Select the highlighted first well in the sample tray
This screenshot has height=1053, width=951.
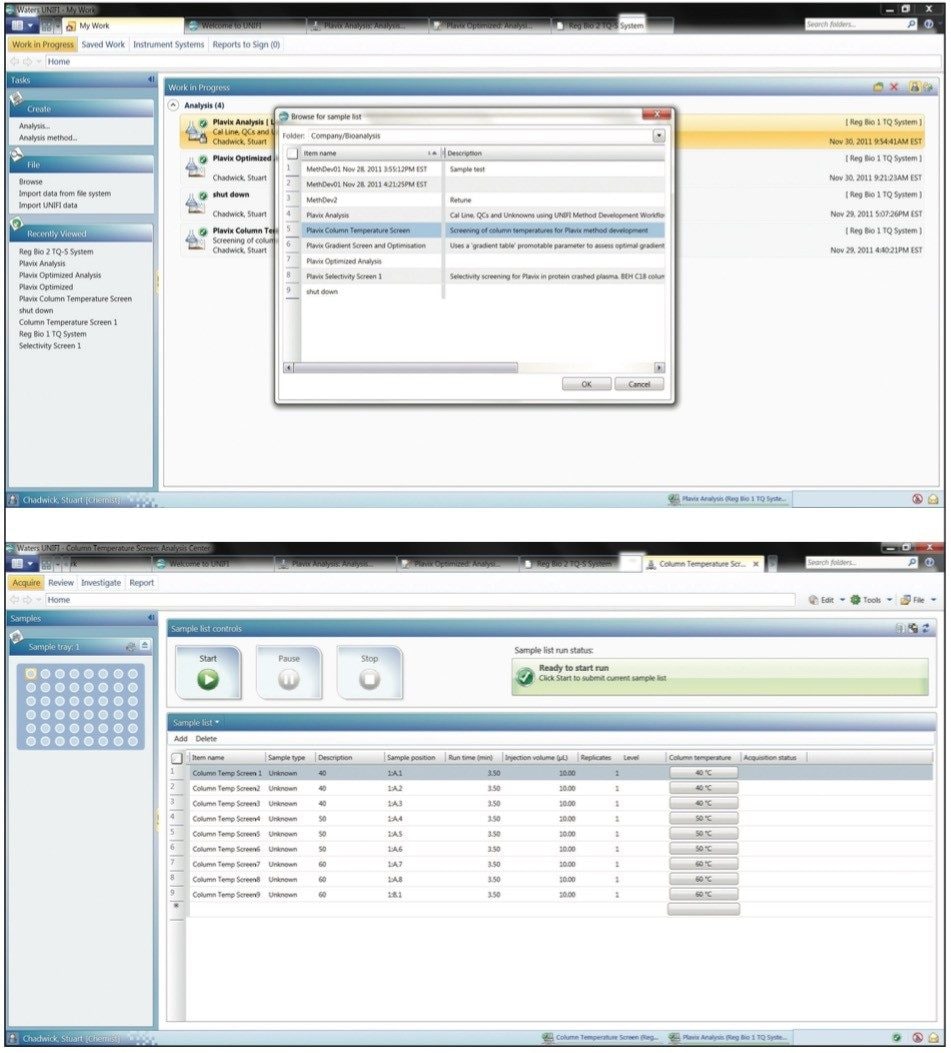click(x=31, y=673)
